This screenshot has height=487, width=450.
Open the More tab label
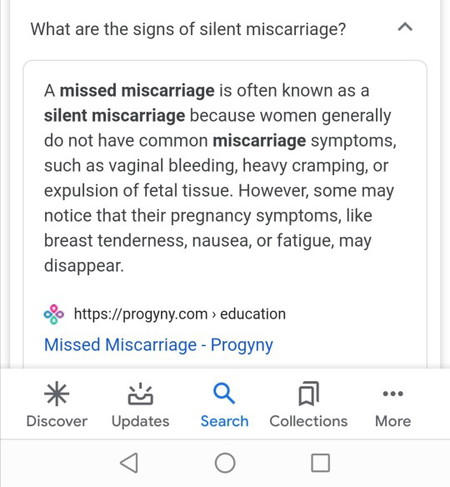coord(393,421)
